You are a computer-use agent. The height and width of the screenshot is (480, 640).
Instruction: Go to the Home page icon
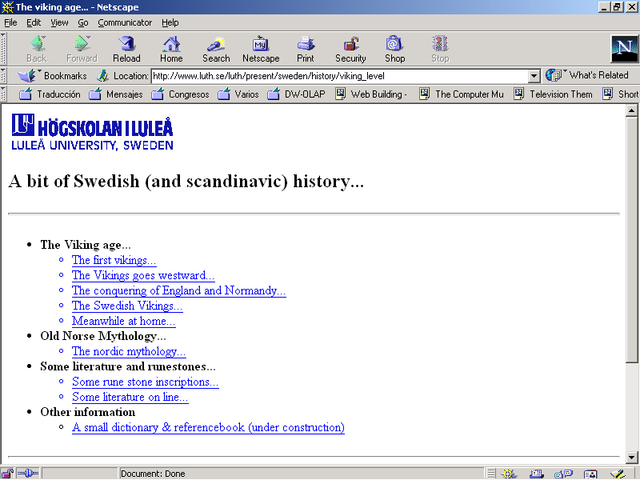[171, 49]
